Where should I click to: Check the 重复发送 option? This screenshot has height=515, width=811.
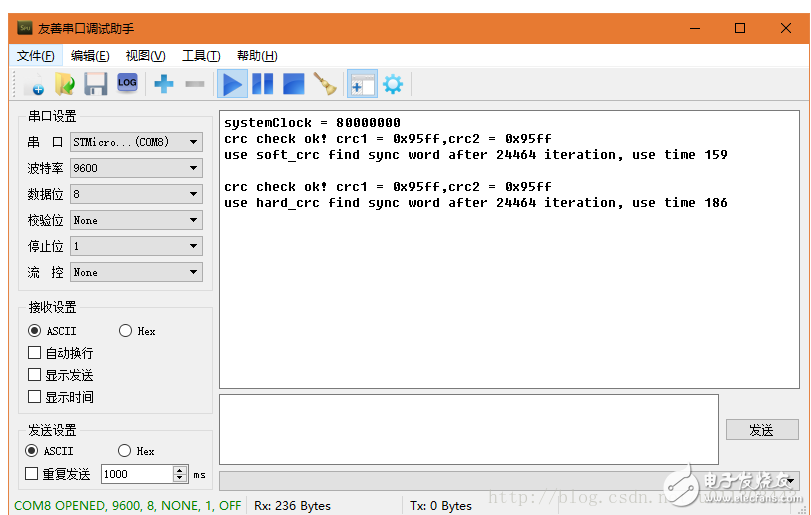pyautogui.click(x=32, y=474)
